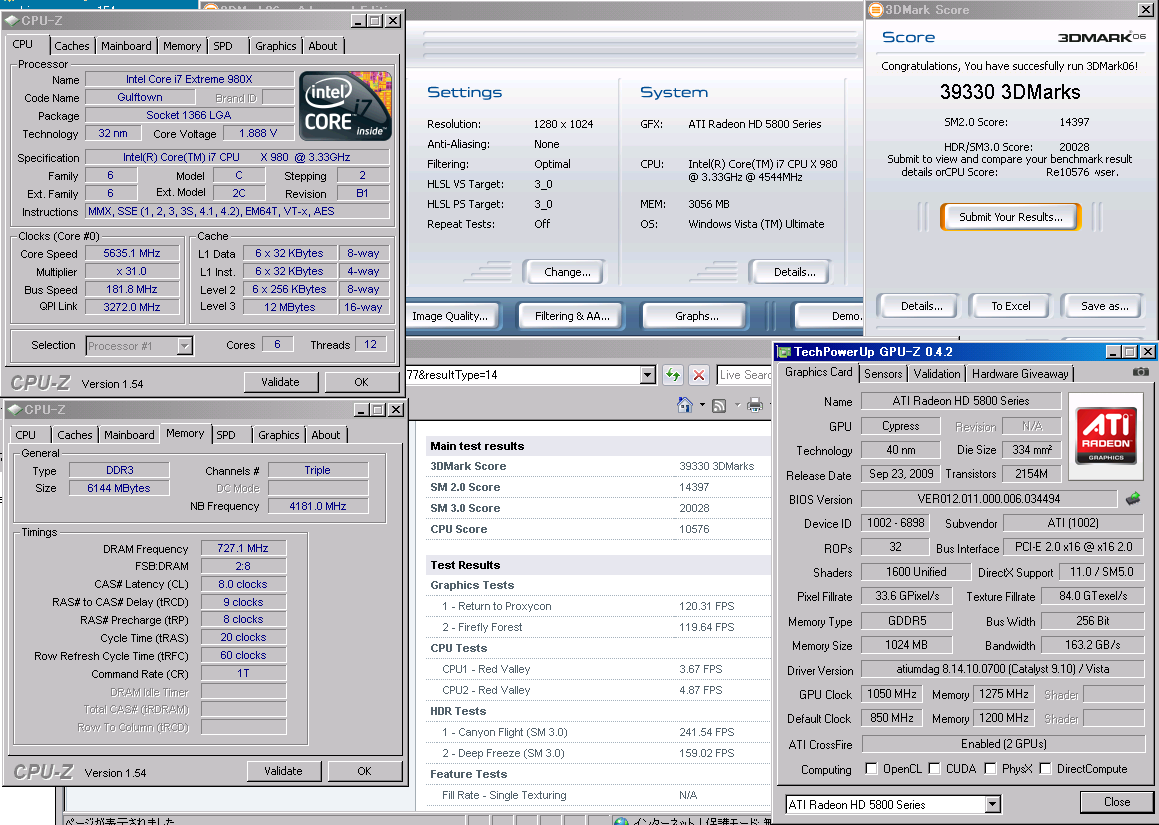This screenshot has width=1159, height=825.
Task: Click the BIOS save chip icon in GPU-Z
Action: [1132, 499]
